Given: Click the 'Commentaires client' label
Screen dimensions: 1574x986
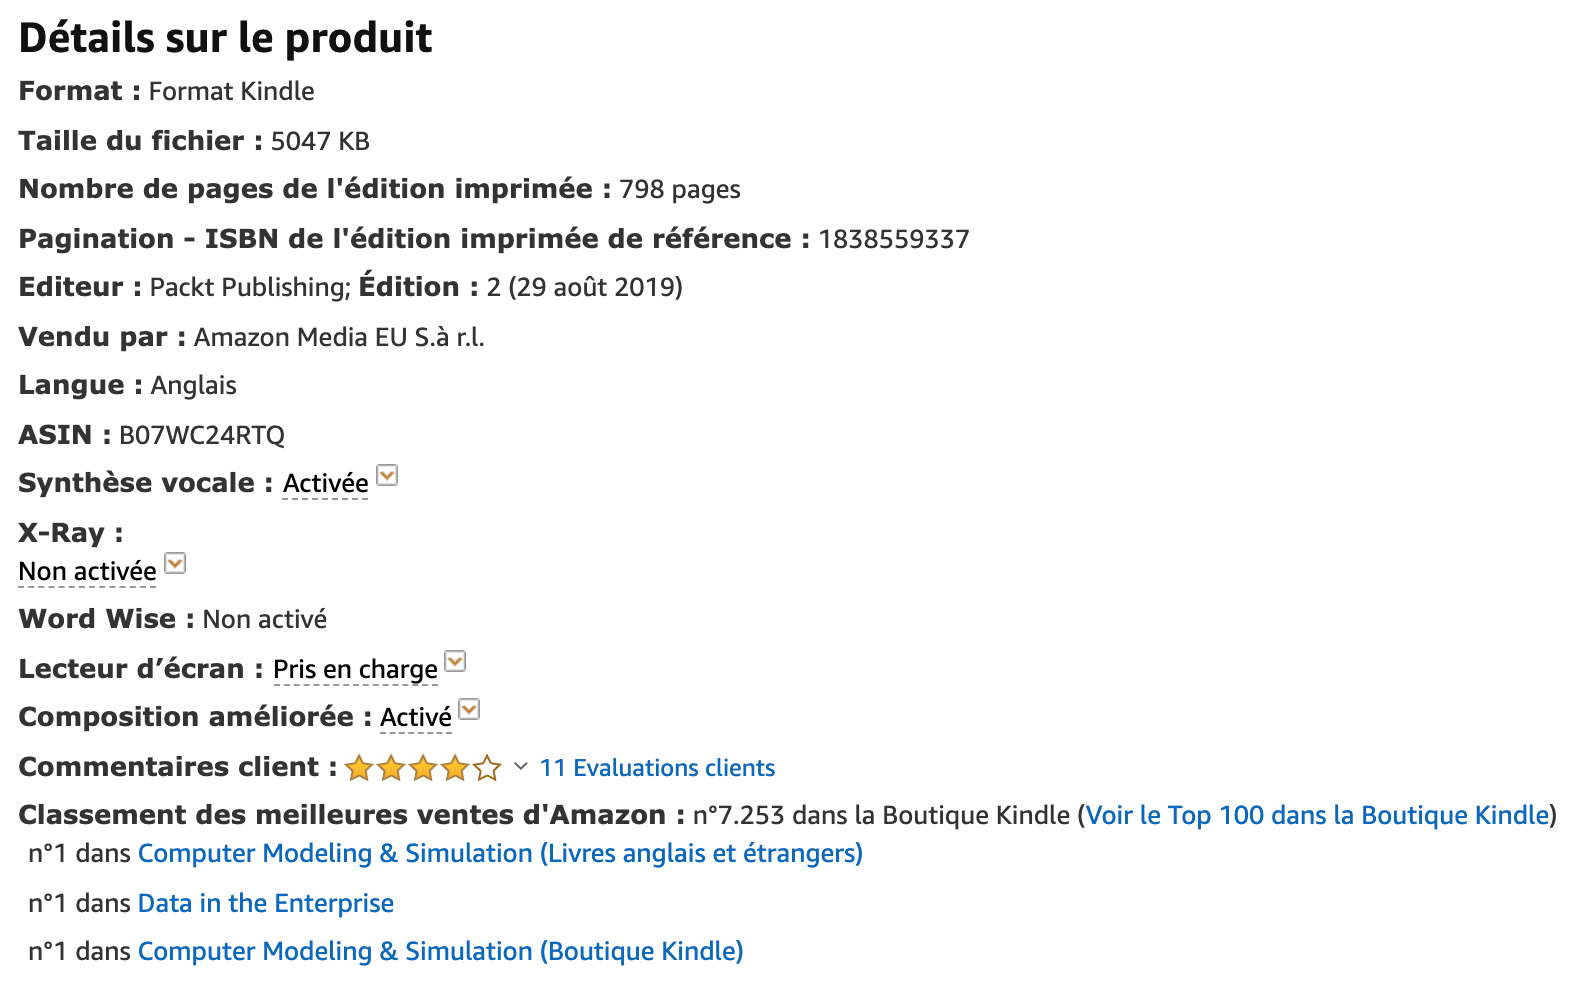Looking at the screenshot, I should click(169, 767).
